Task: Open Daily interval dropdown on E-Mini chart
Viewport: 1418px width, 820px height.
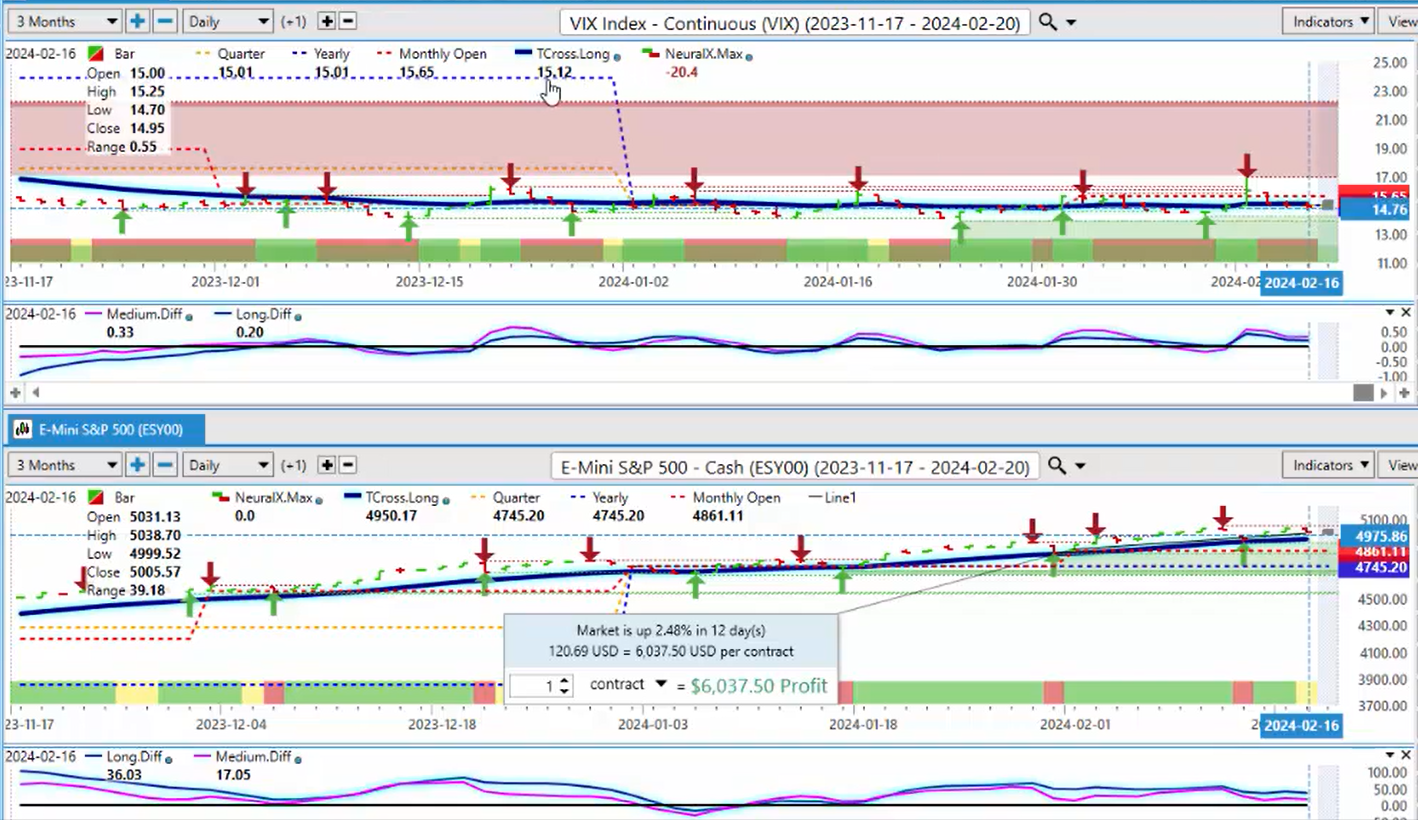Action: tap(228, 465)
